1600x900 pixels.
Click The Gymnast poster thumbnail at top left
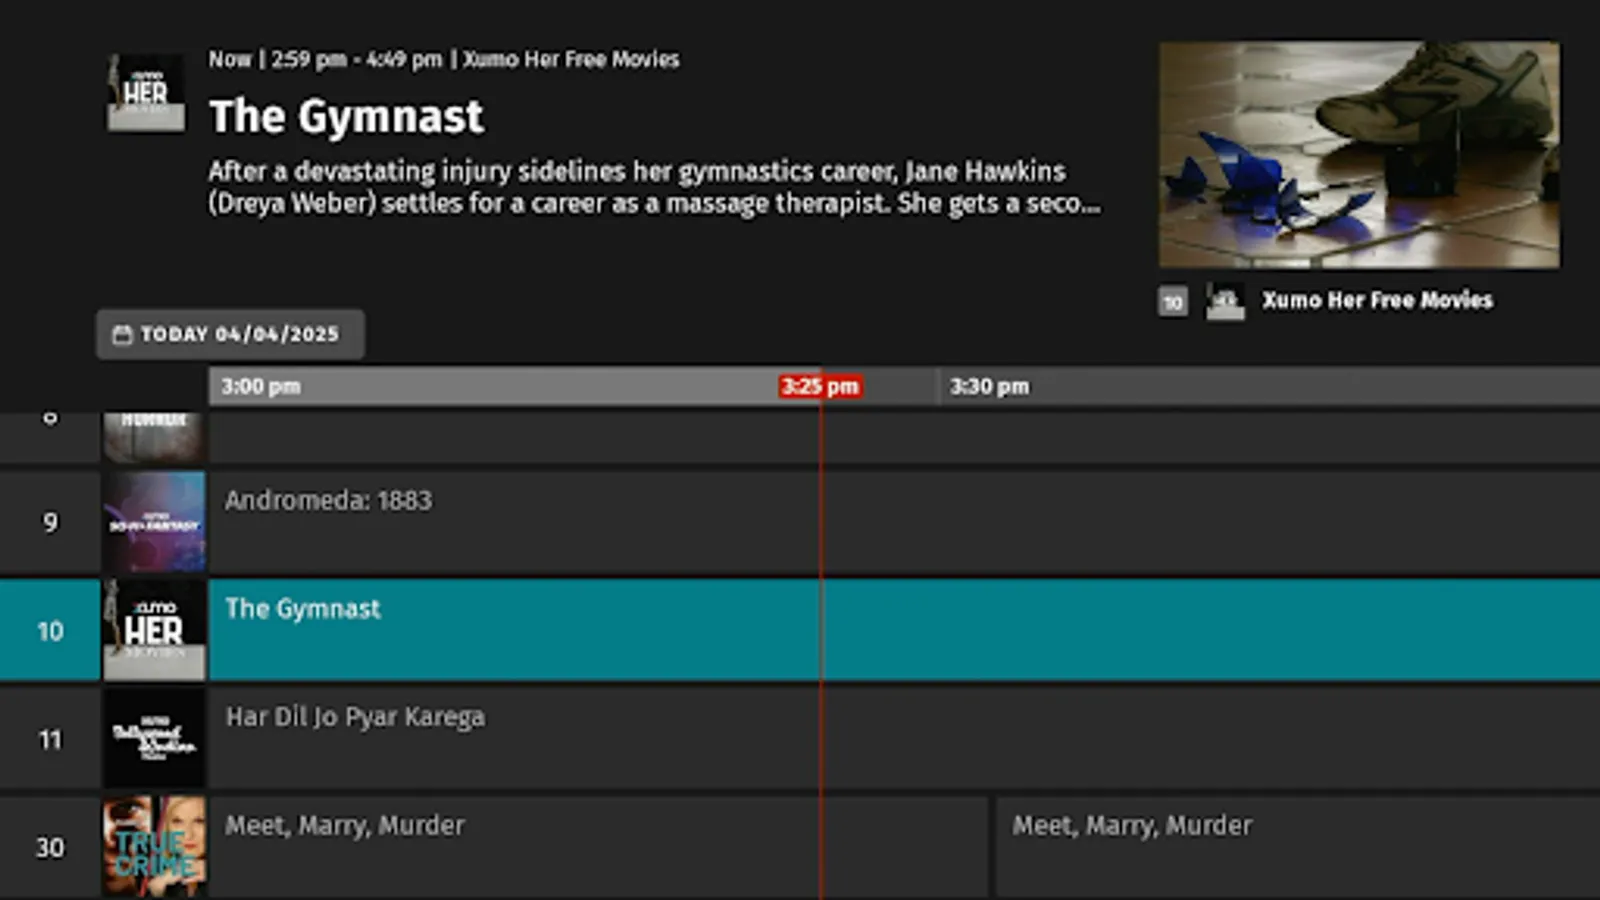pos(145,93)
